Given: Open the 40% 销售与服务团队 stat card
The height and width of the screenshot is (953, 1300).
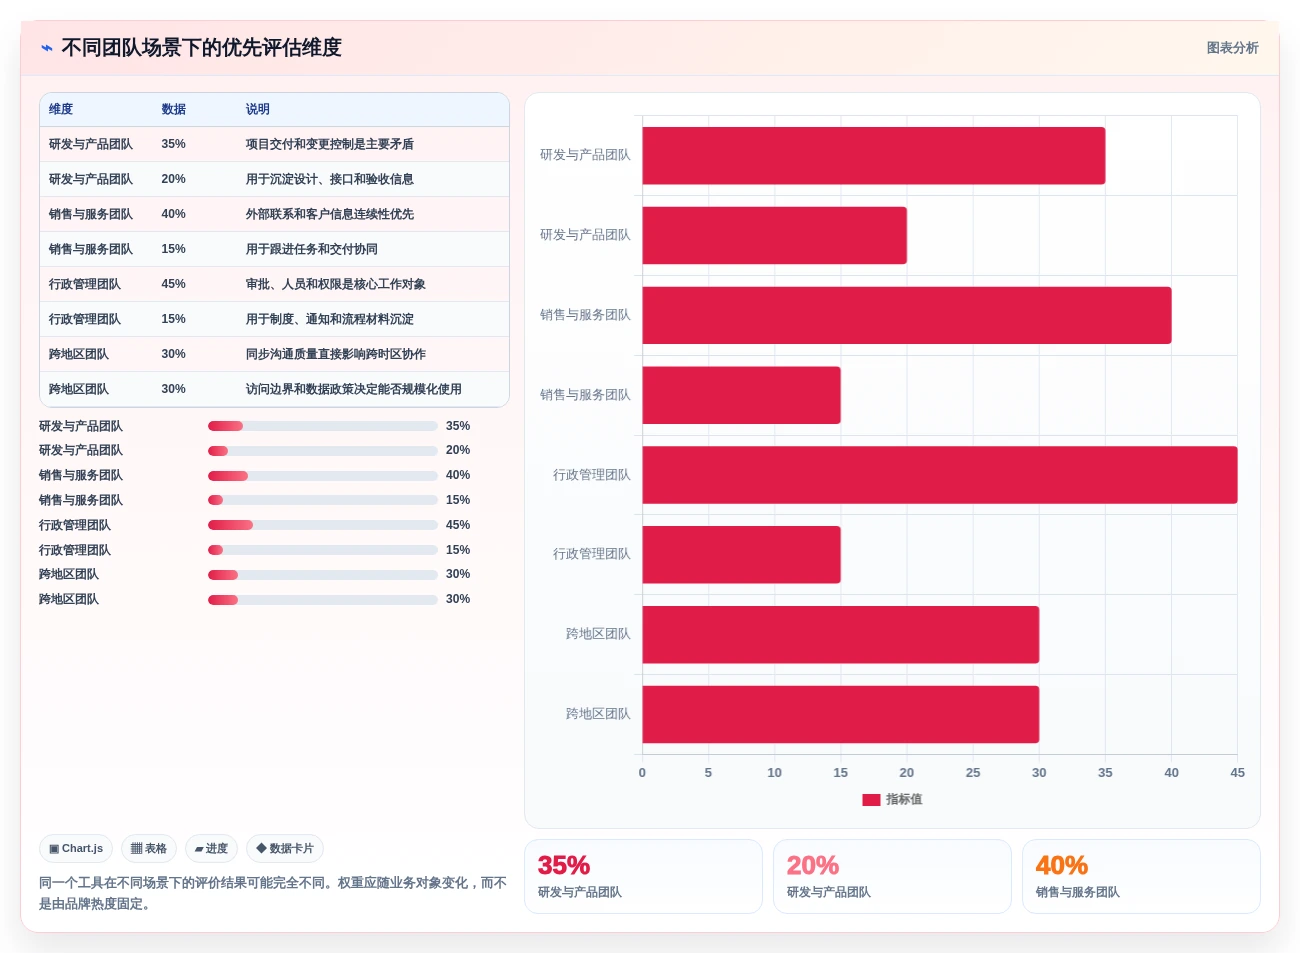Looking at the screenshot, I should 1141,876.
